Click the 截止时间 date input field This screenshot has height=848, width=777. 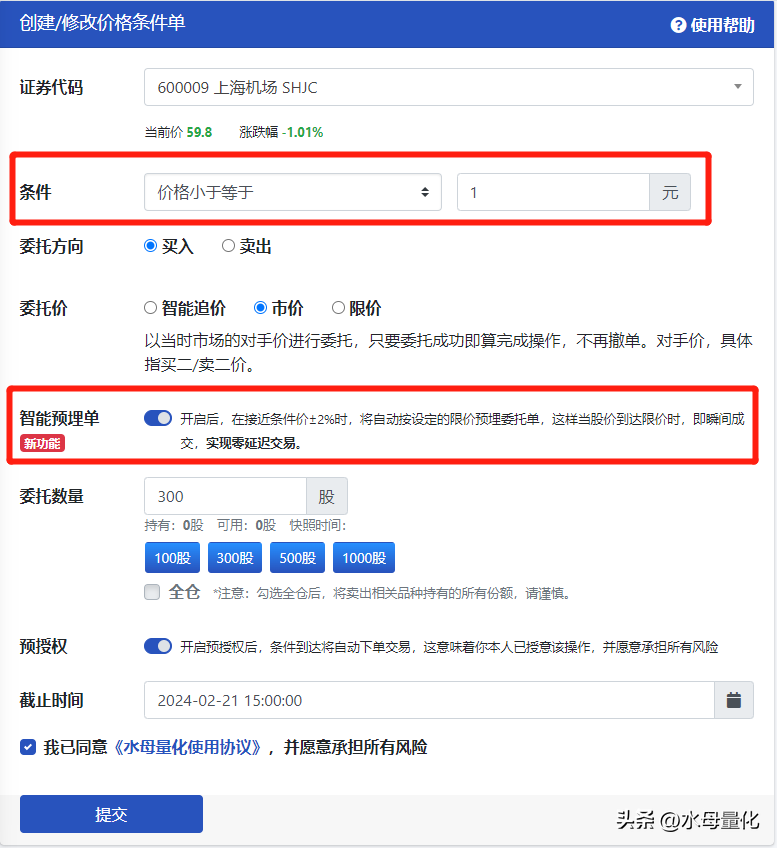click(x=429, y=700)
